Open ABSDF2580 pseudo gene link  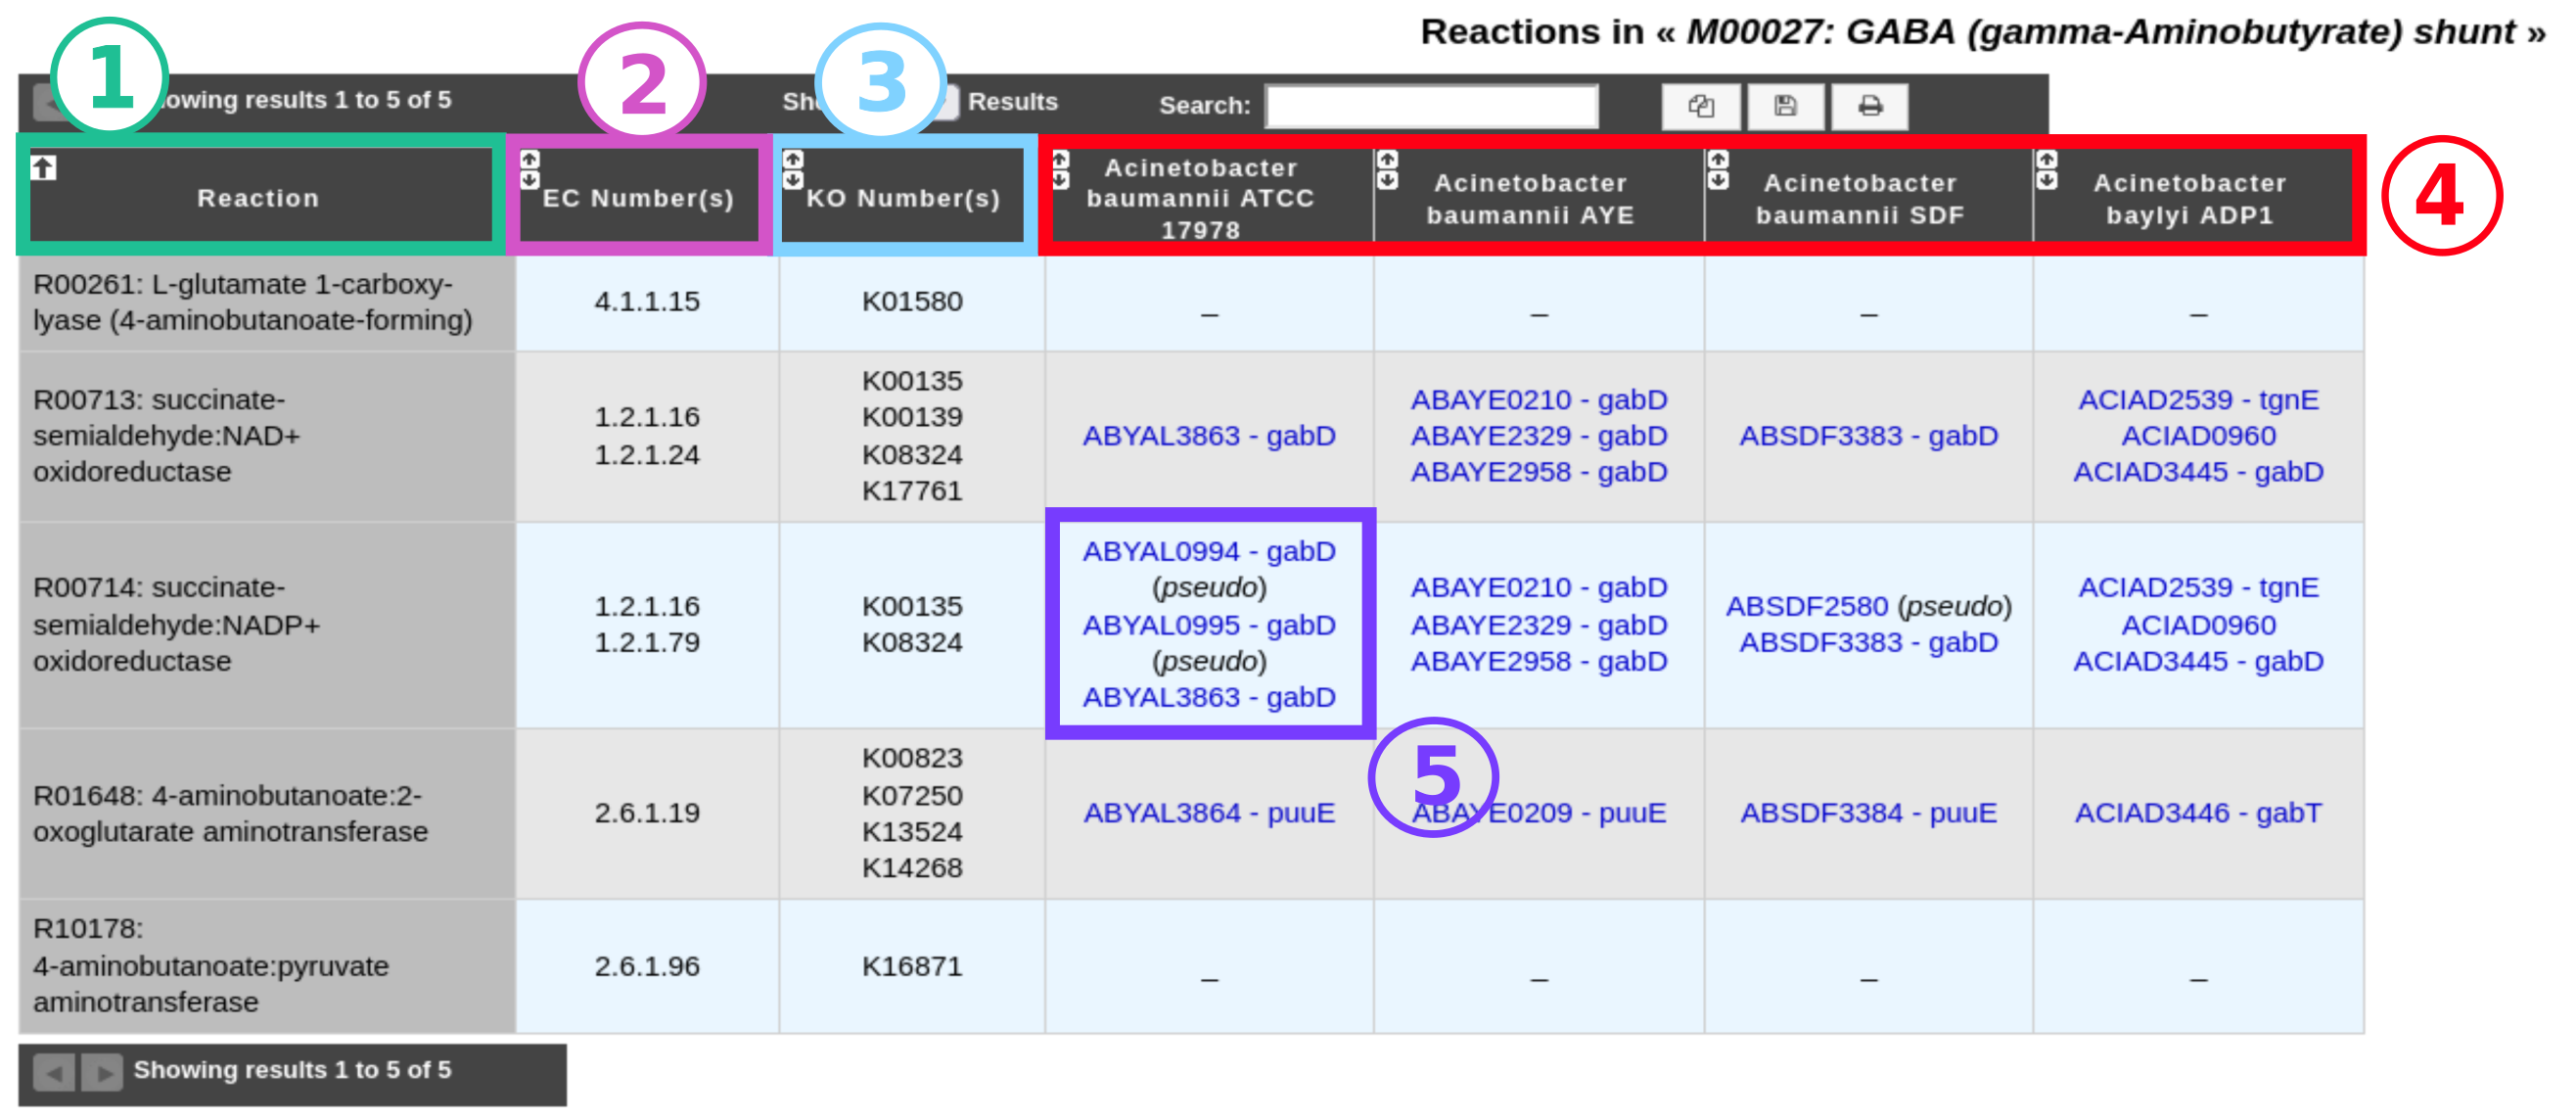point(1806,606)
